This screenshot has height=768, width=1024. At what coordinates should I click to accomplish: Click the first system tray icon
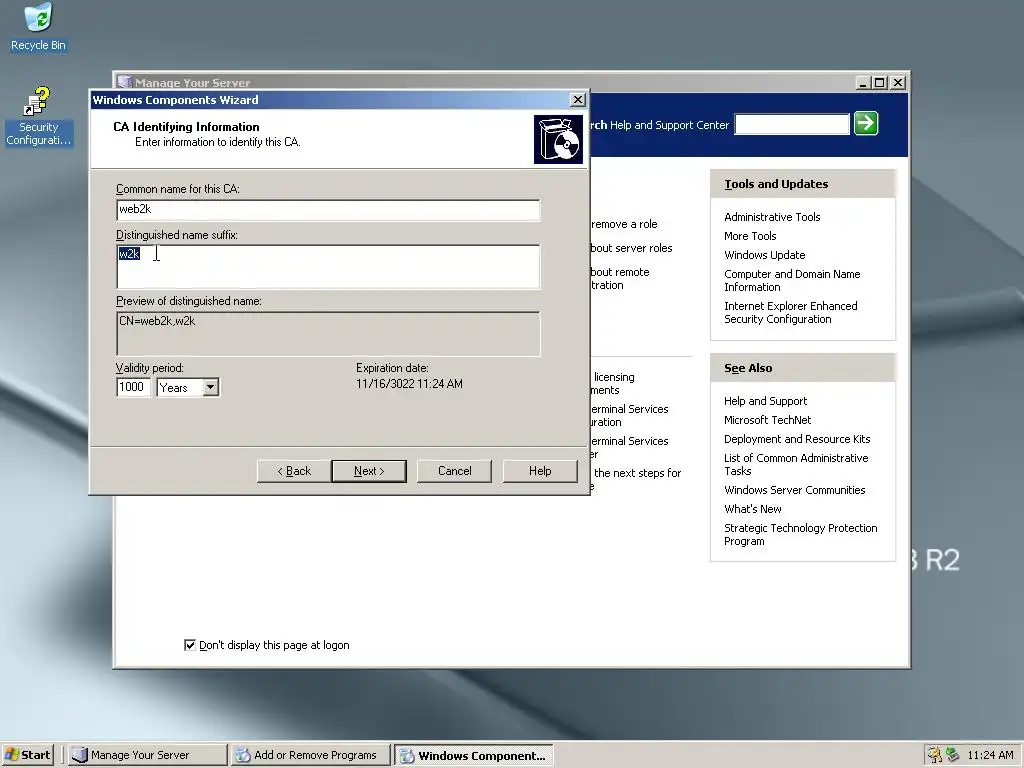(935, 755)
